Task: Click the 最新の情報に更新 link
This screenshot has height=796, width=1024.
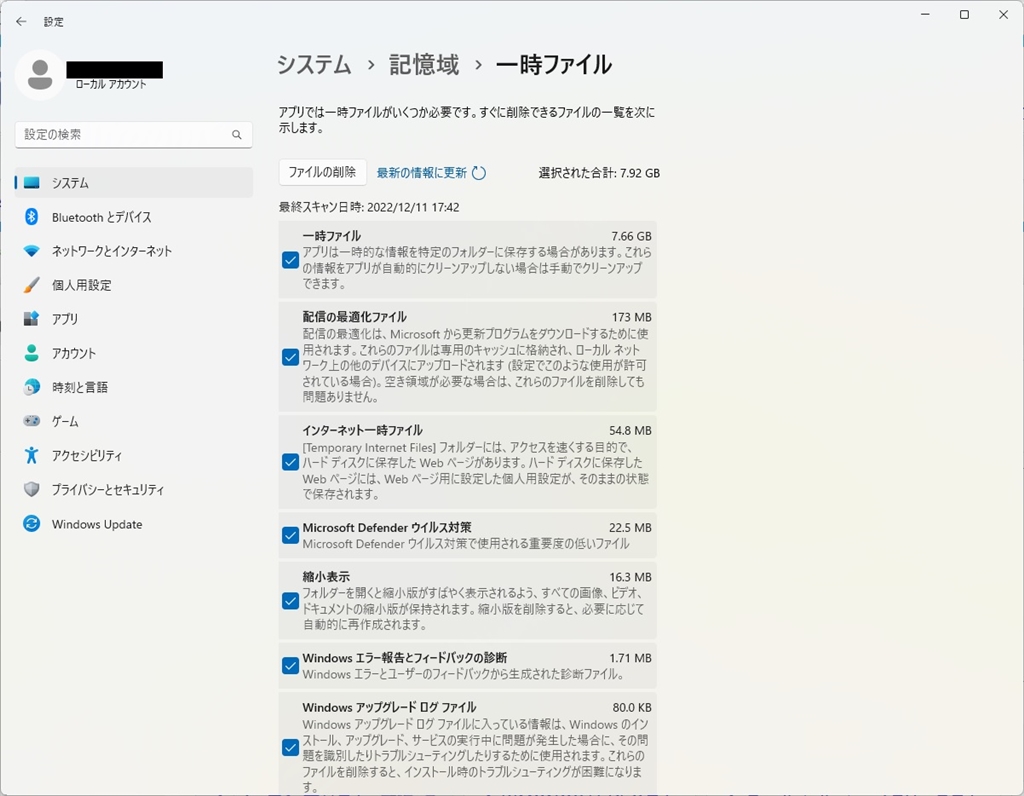Action: pyautogui.click(x=422, y=173)
